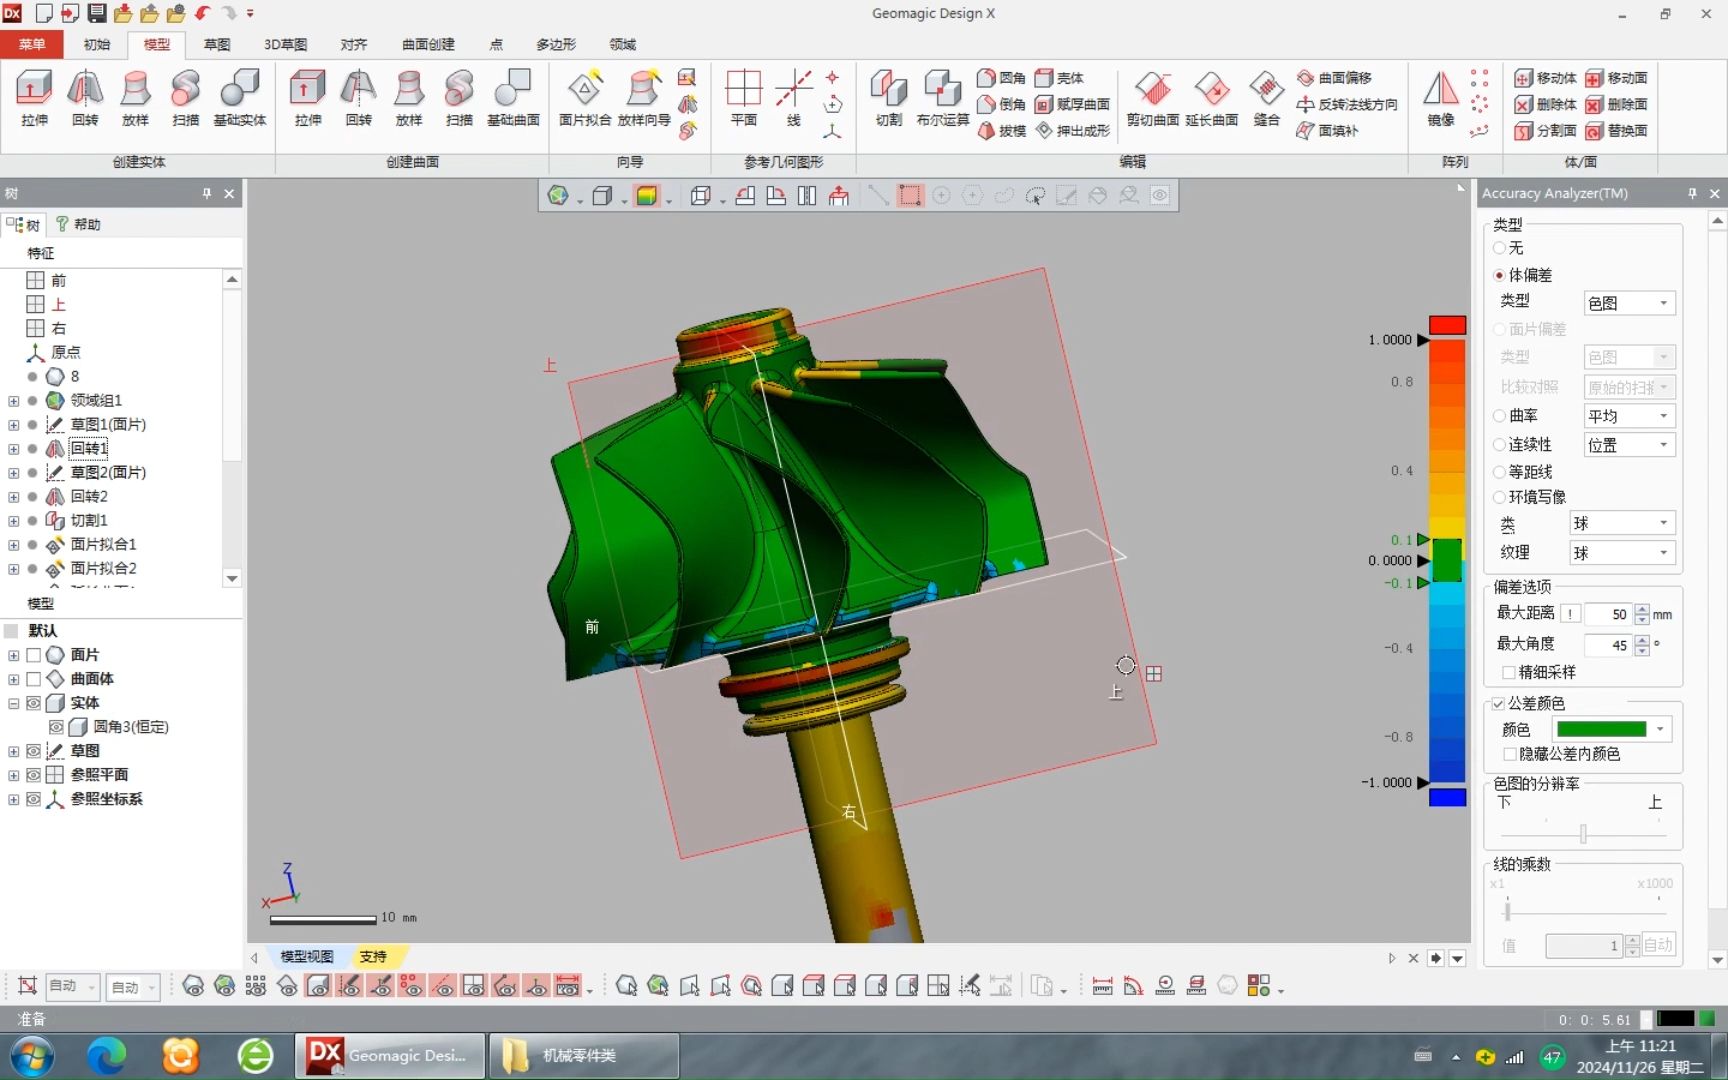Image resolution: width=1728 pixels, height=1080 pixels.
Task: Enable the 体偏差 deviation radio button
Action: 1500,275
